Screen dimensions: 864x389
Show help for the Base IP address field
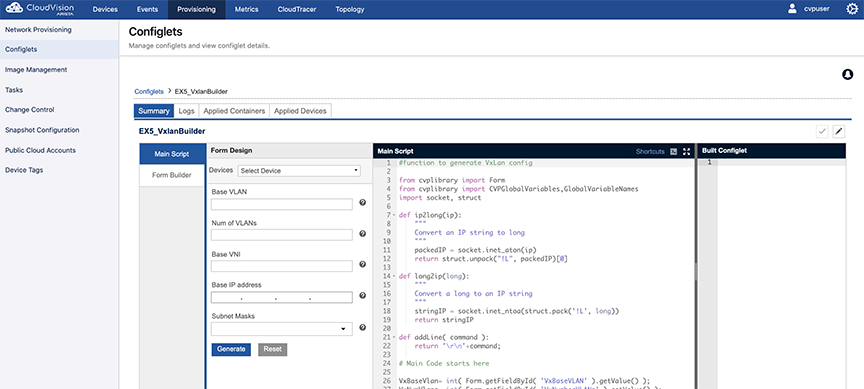pos(363,295)
